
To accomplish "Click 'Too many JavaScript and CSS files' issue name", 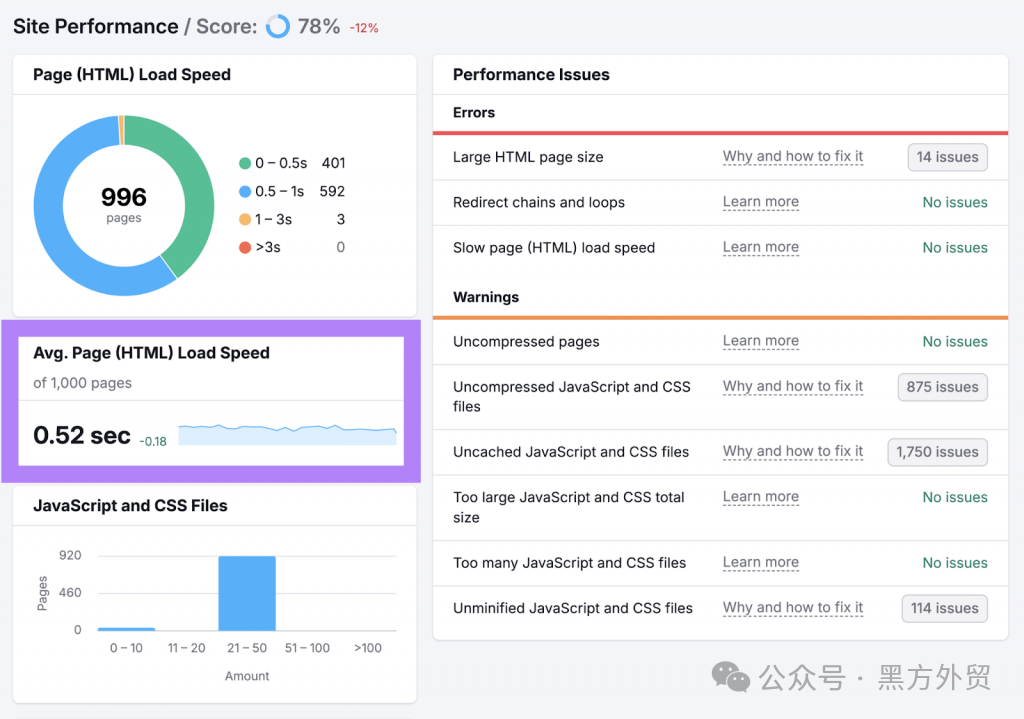I will point(569,563).
